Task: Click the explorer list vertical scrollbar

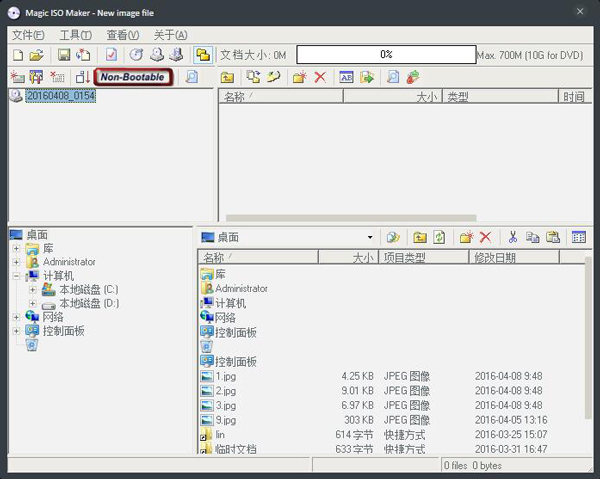Action: [x=588, y=338]
